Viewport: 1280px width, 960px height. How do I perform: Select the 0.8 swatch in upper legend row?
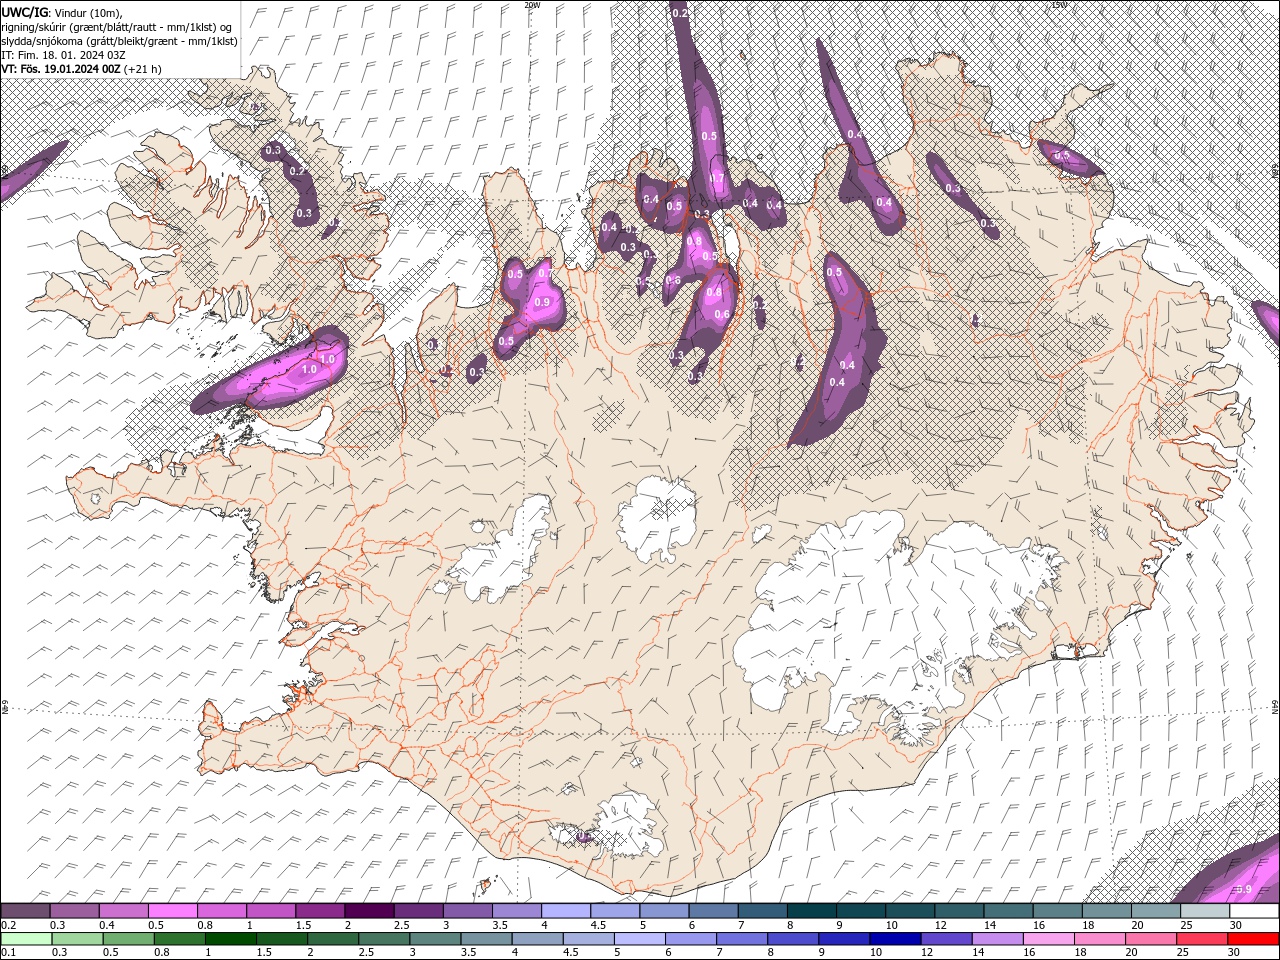(x=221, y=911)
